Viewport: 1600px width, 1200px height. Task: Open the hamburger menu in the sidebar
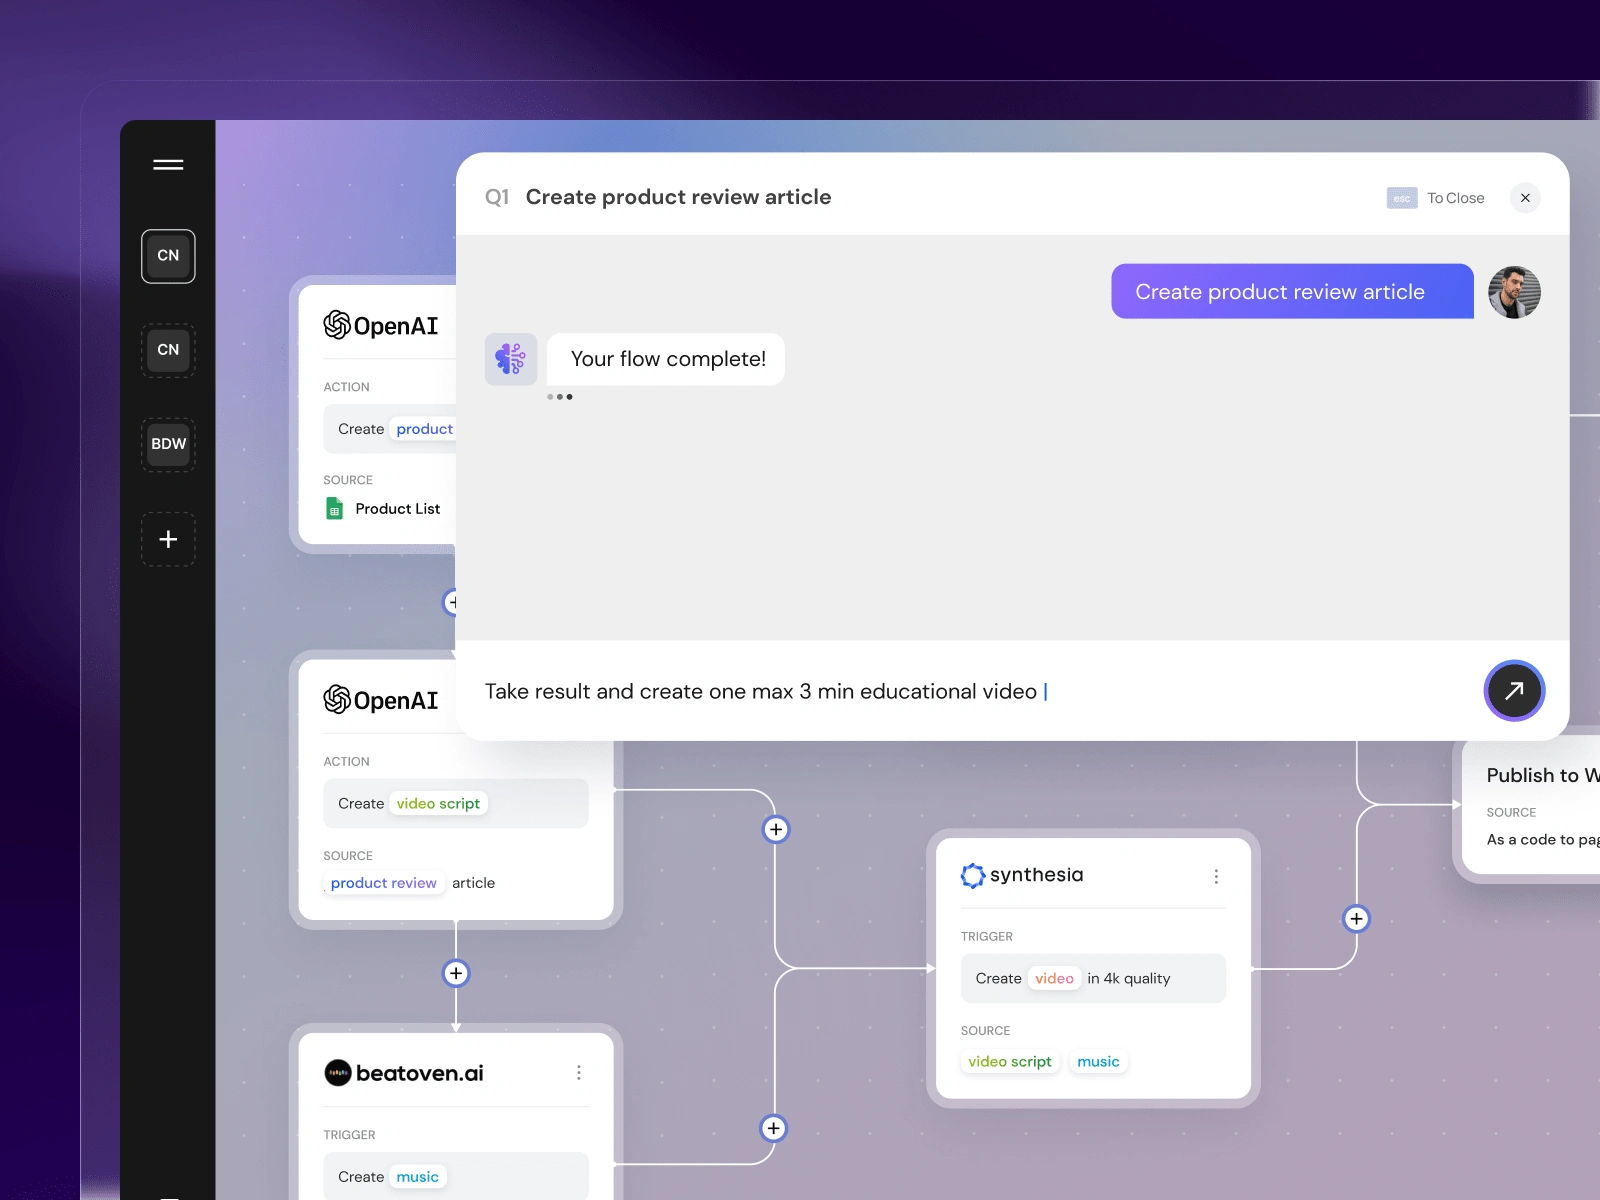click(x=168, y=165)
